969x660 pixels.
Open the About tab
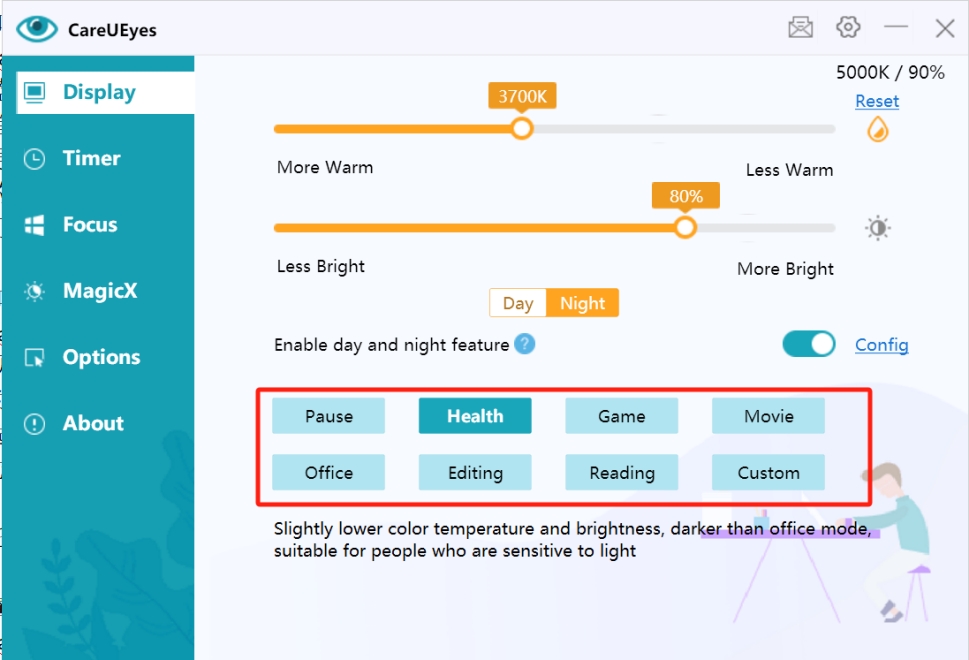click(92, 423)
